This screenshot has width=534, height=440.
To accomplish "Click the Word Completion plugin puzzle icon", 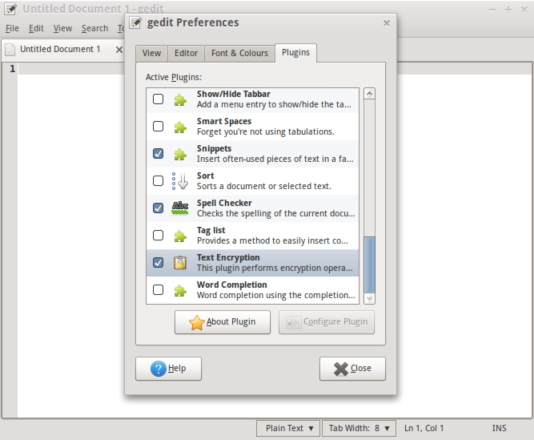I will [x=180, y=290].
